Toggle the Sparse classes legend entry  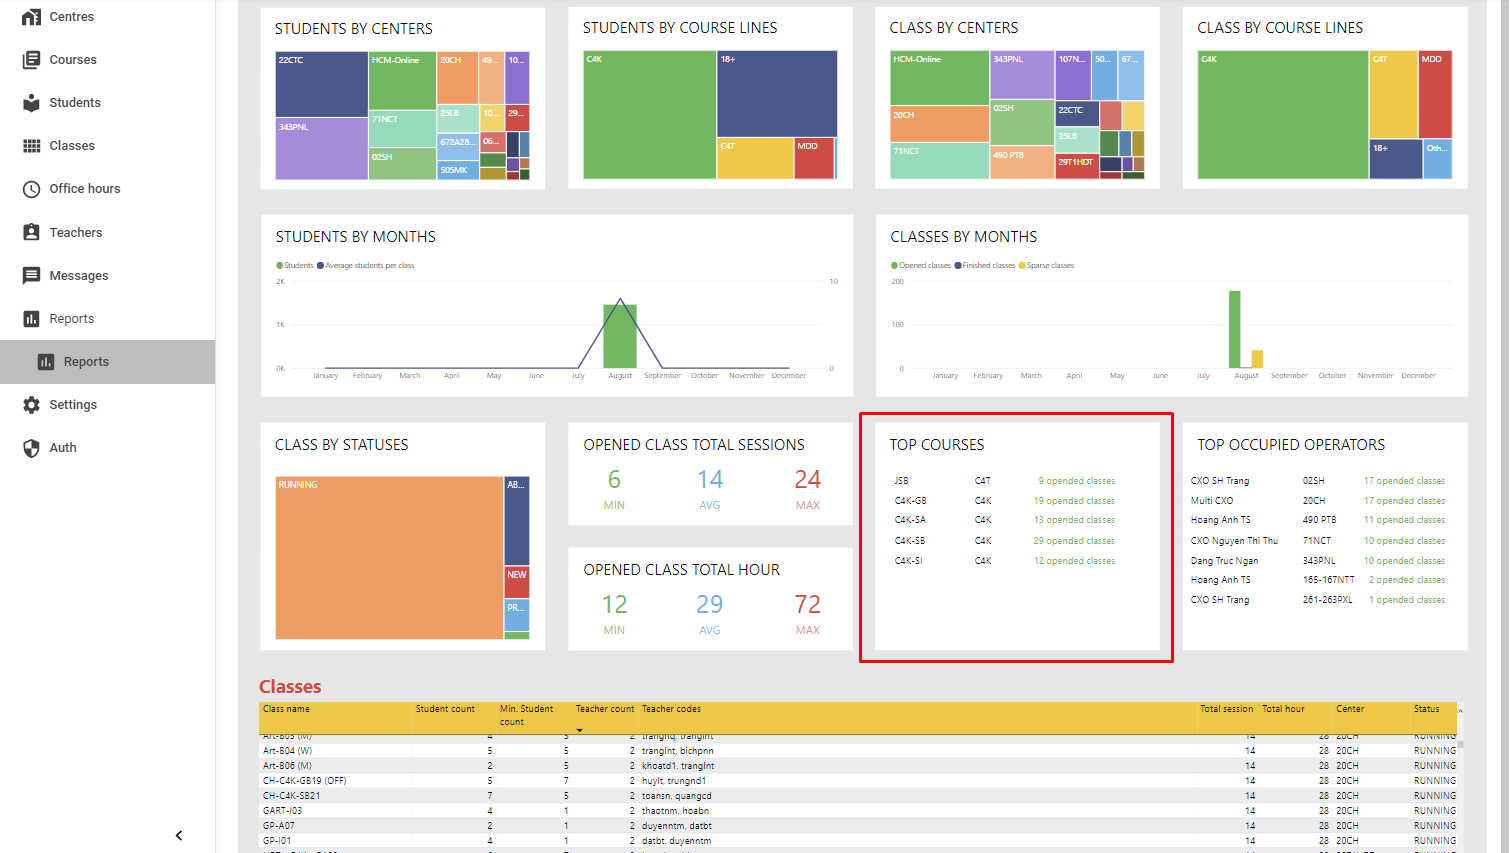tap(1046, 266)
